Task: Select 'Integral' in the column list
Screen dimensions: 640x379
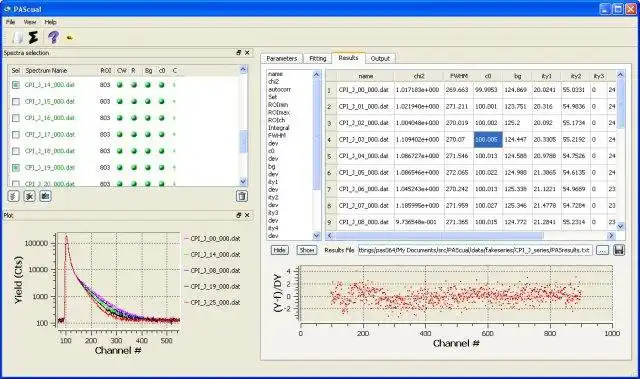Action: [x=278, y=128]
